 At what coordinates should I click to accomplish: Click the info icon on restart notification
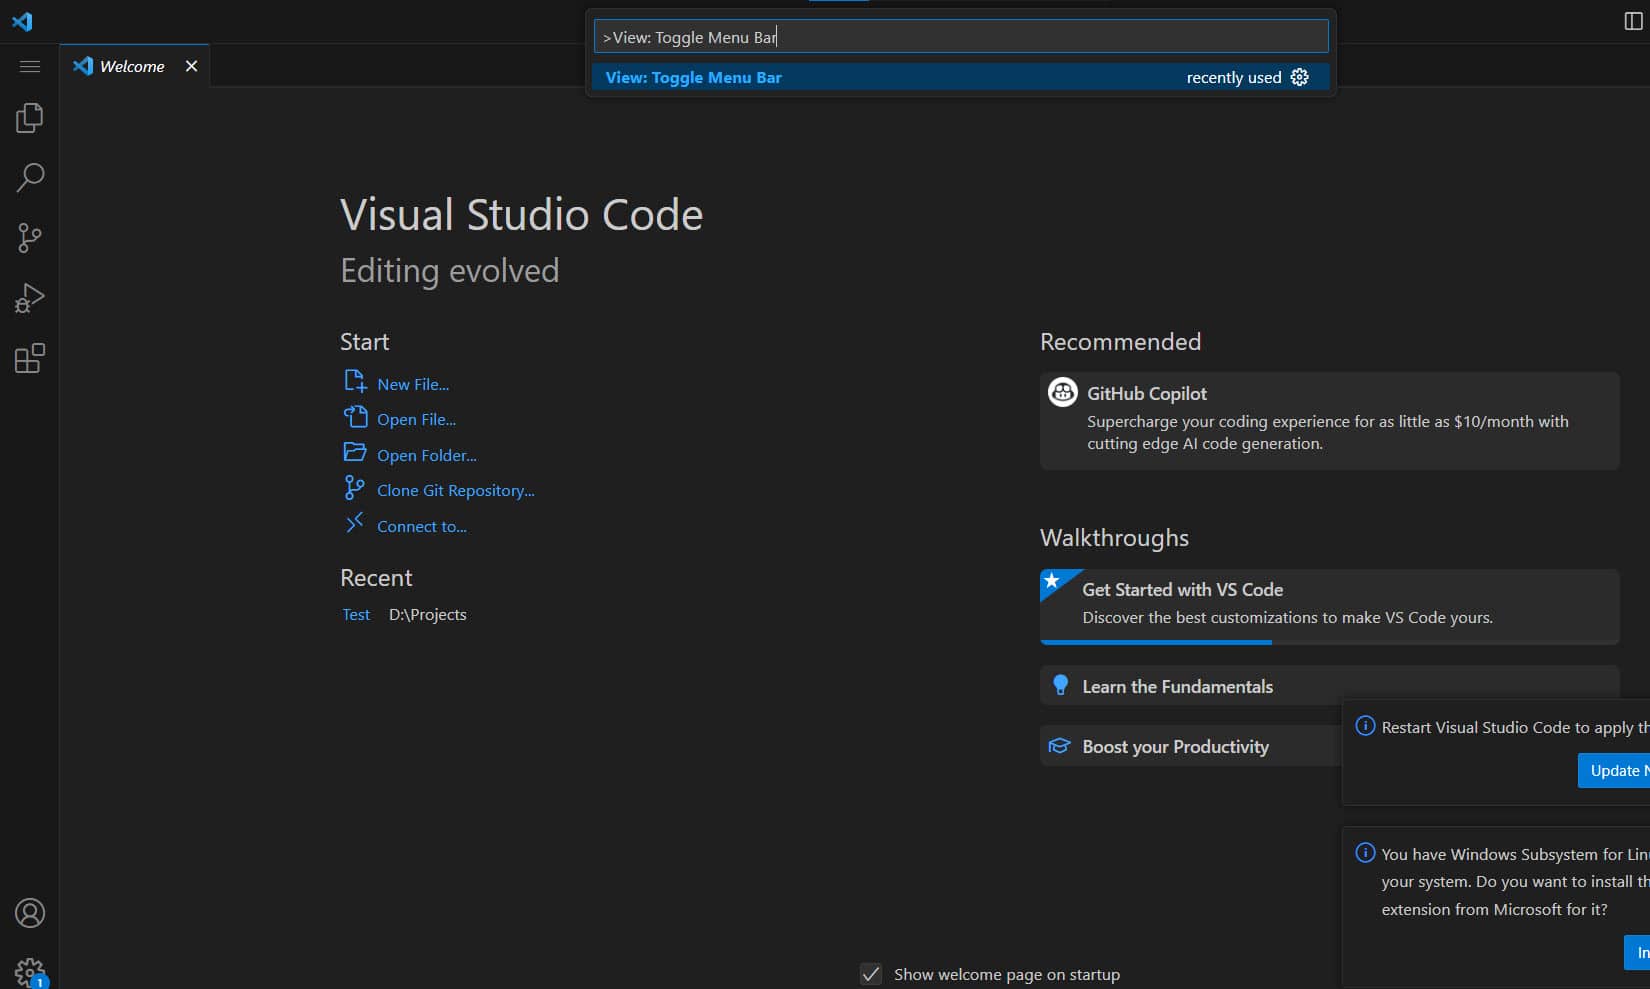(1365, 726)
